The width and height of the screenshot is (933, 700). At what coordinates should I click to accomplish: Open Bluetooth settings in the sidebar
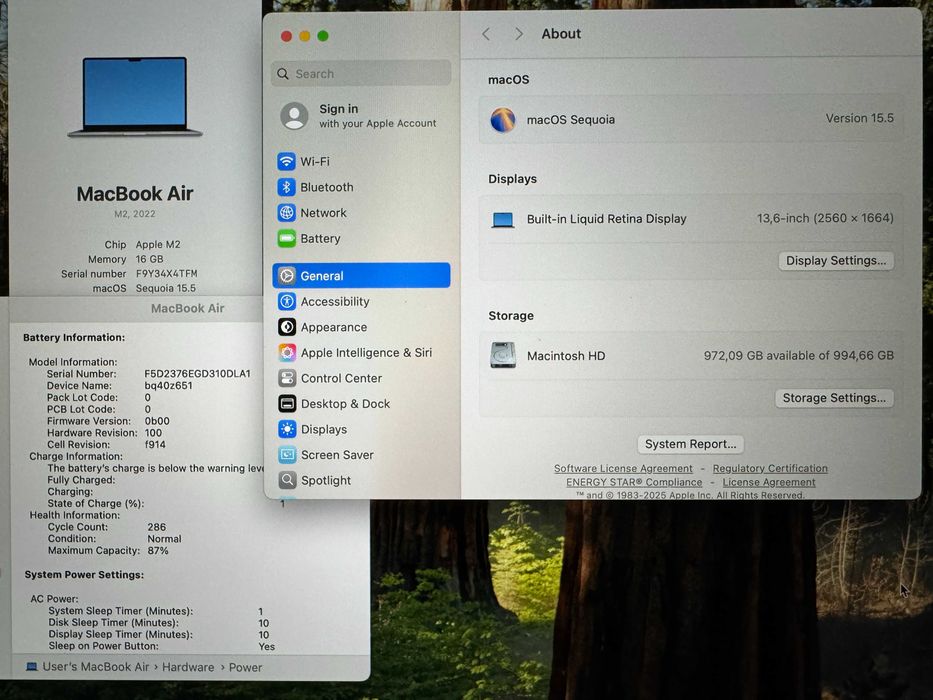(361, 187)
